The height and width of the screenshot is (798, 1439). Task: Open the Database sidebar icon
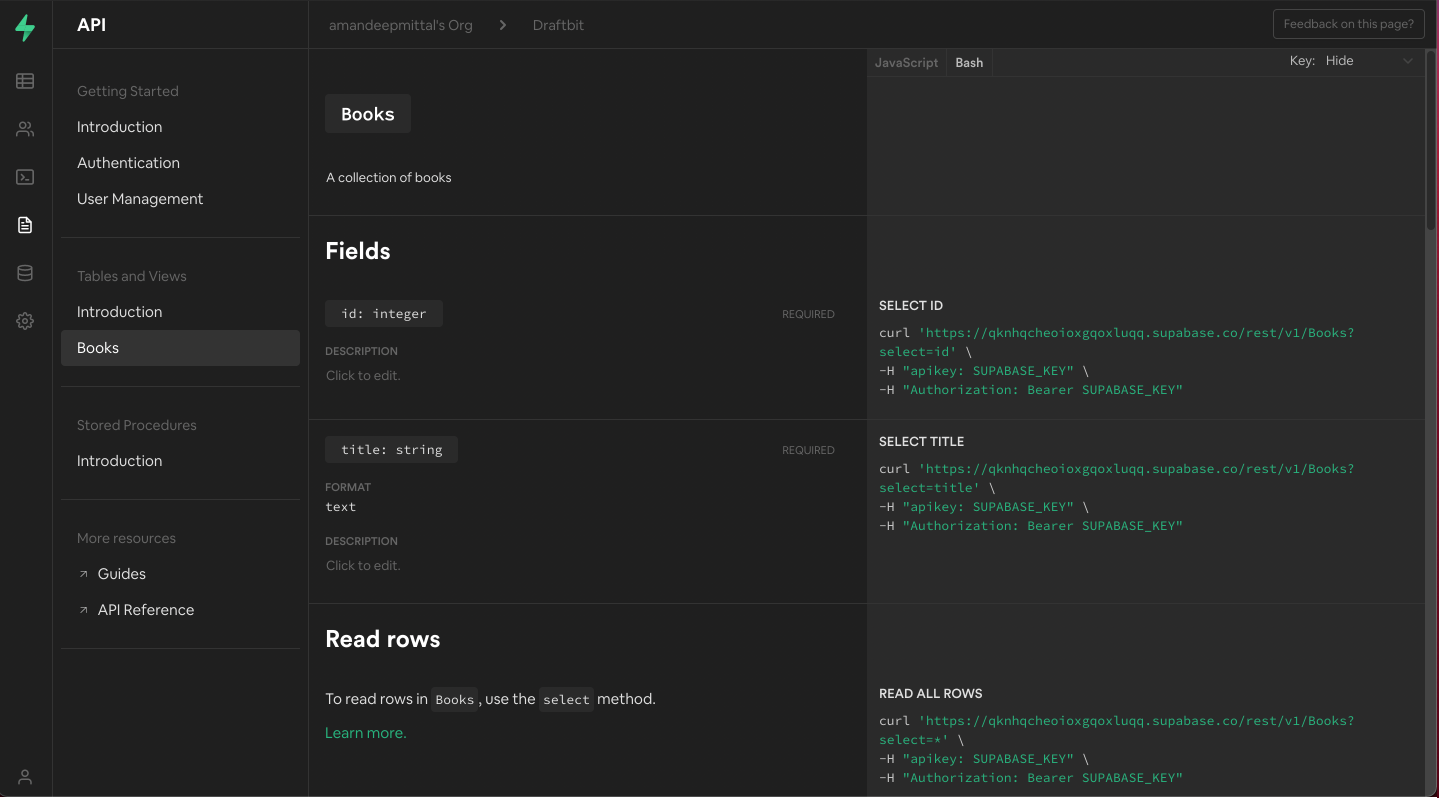click(25, 273)
